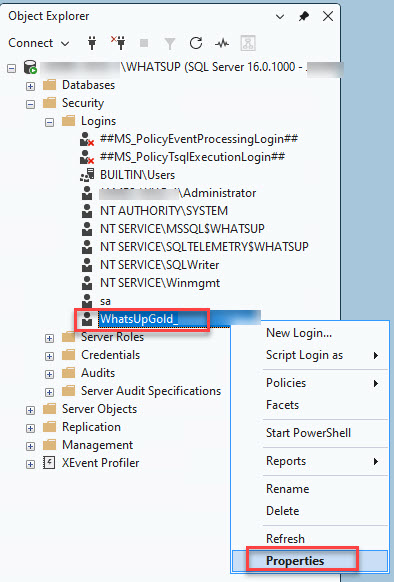Click the WHATSUP server database icon
394x582 pixels.
(x=30, y=68)
